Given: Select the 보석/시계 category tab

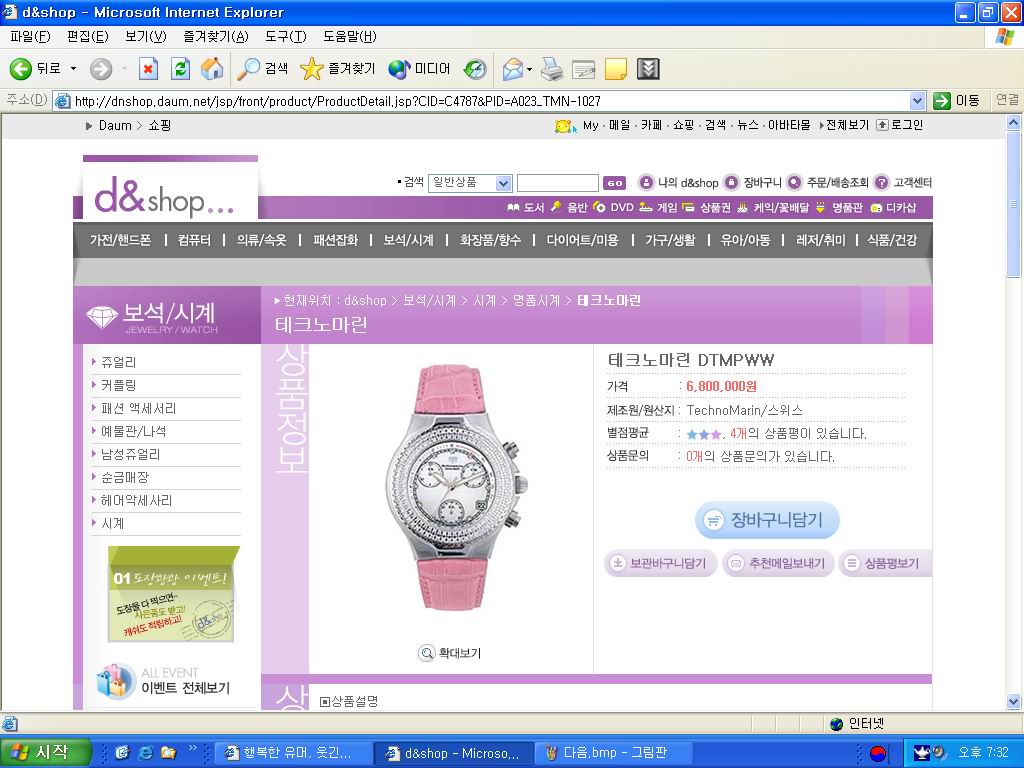Looking at the screenshot, I should click(x=408, y=240).
